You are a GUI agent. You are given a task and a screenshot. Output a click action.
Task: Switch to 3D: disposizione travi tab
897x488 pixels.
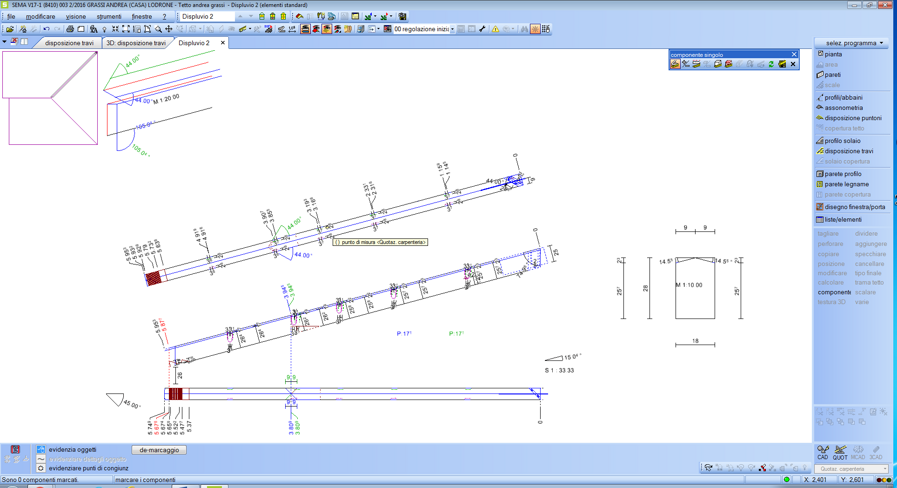136,43
